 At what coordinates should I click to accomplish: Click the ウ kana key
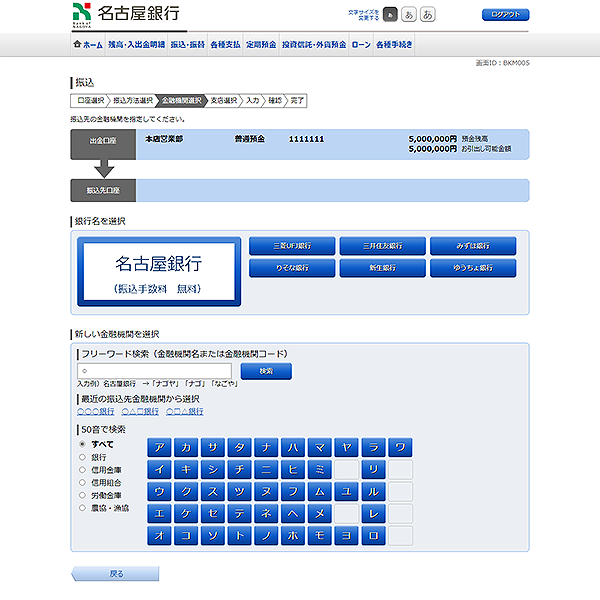click(x=160, y=492)
